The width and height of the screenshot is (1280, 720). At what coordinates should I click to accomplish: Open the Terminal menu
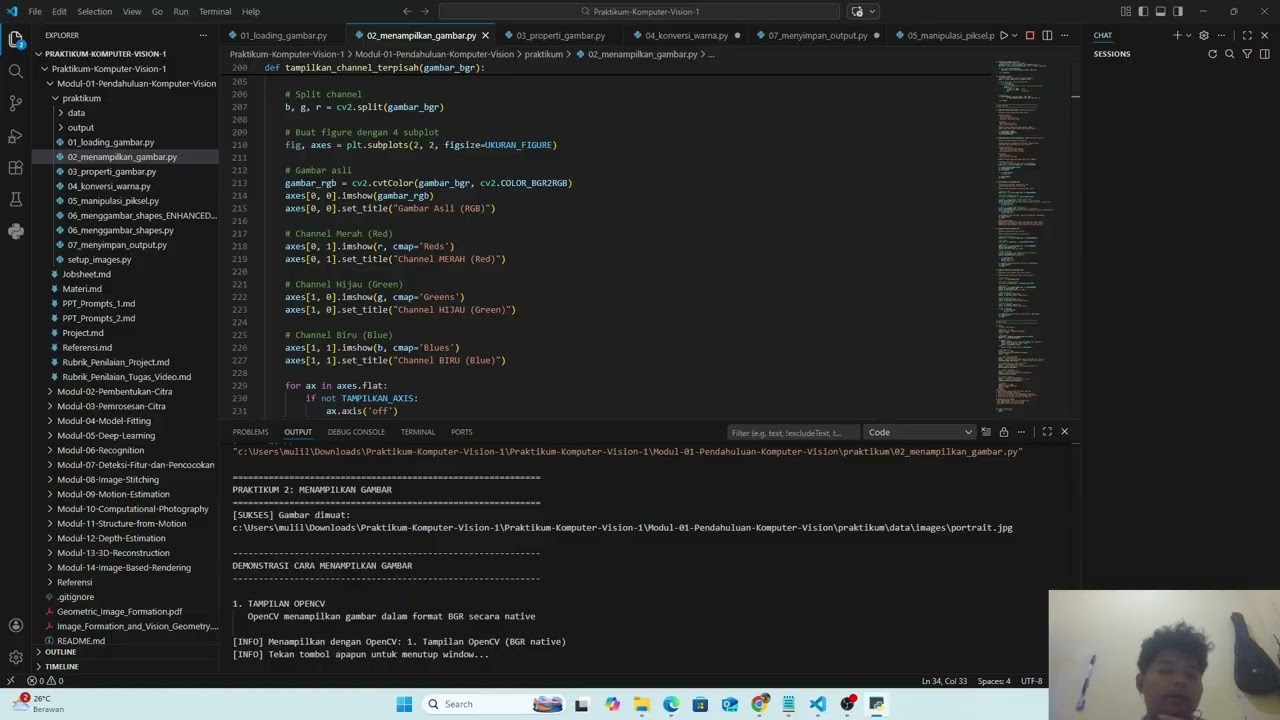click(x=215, y=11)
